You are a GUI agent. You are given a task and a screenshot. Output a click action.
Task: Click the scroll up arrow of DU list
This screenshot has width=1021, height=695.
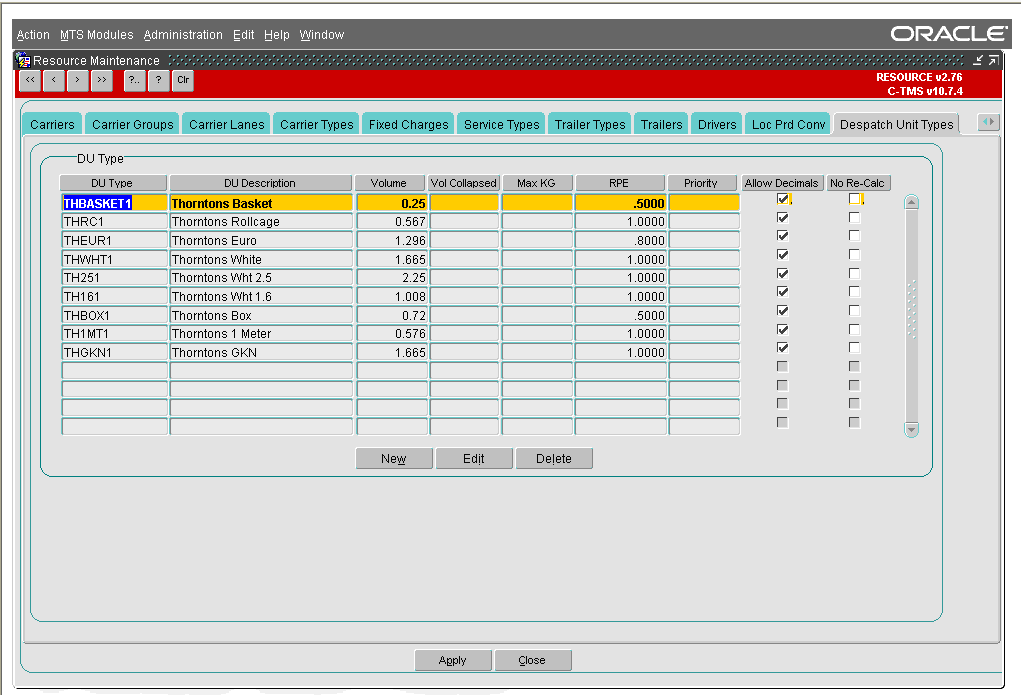point(912,203)
